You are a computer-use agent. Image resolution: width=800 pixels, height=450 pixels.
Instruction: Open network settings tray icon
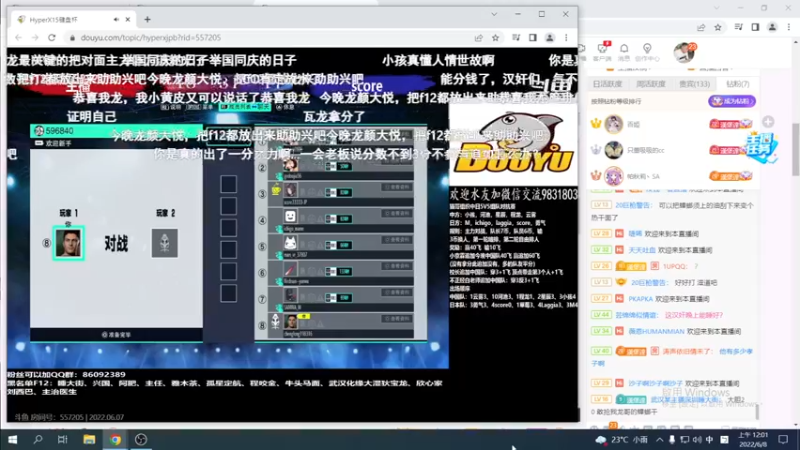click(x=685, y=440)
